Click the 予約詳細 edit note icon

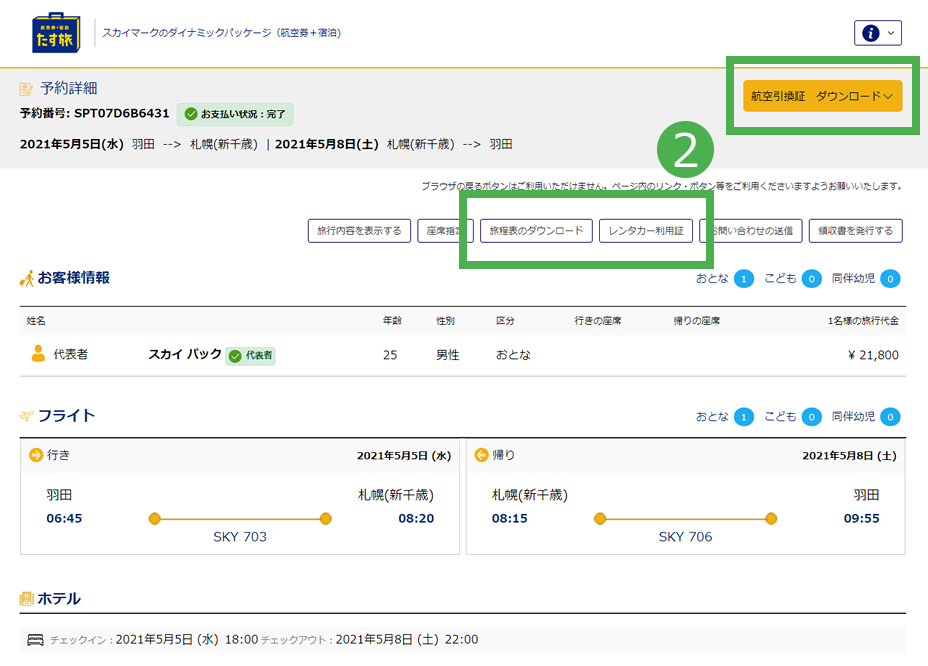(27, 89)
